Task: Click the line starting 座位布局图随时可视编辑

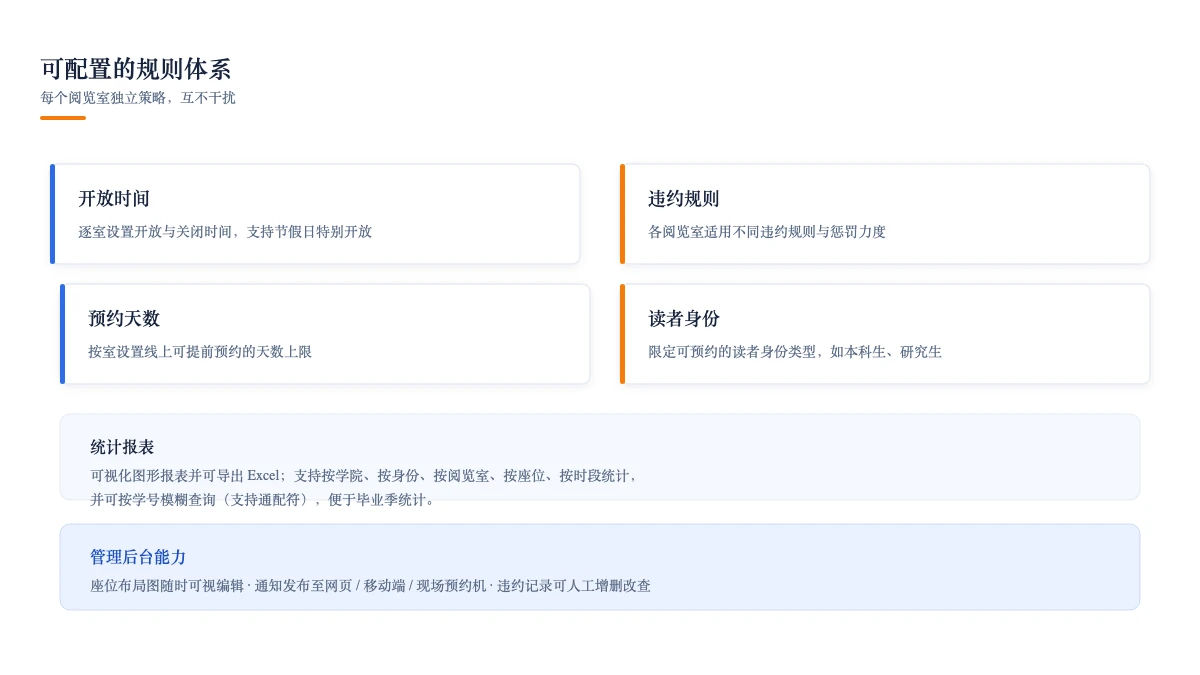Action: (x=370, y=586)
